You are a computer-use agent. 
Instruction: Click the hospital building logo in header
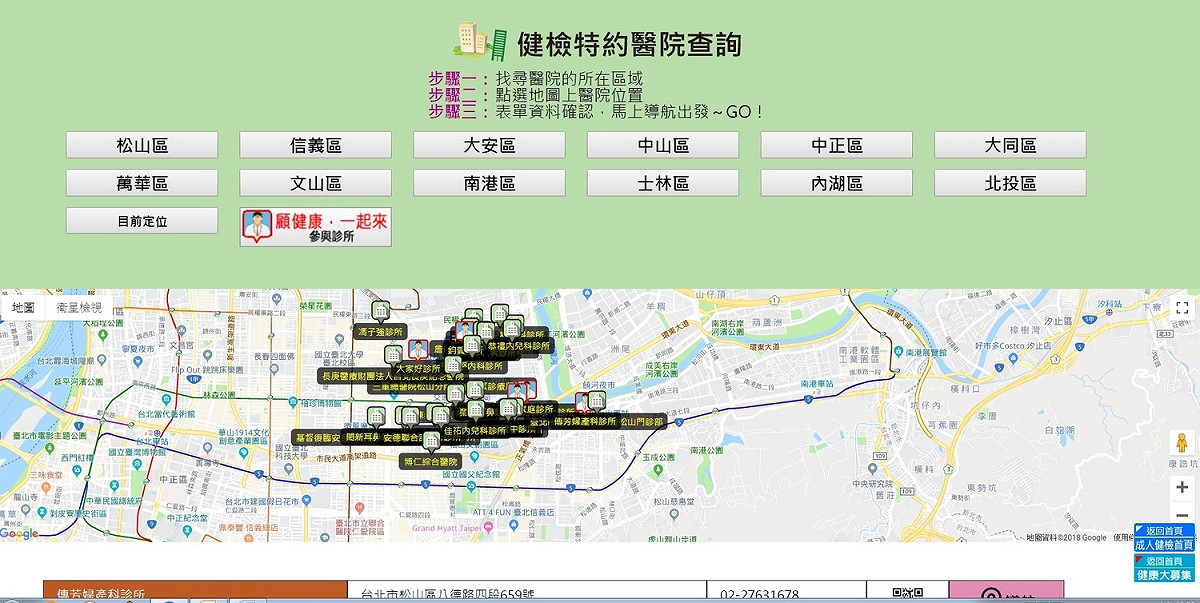coord(480,40)
